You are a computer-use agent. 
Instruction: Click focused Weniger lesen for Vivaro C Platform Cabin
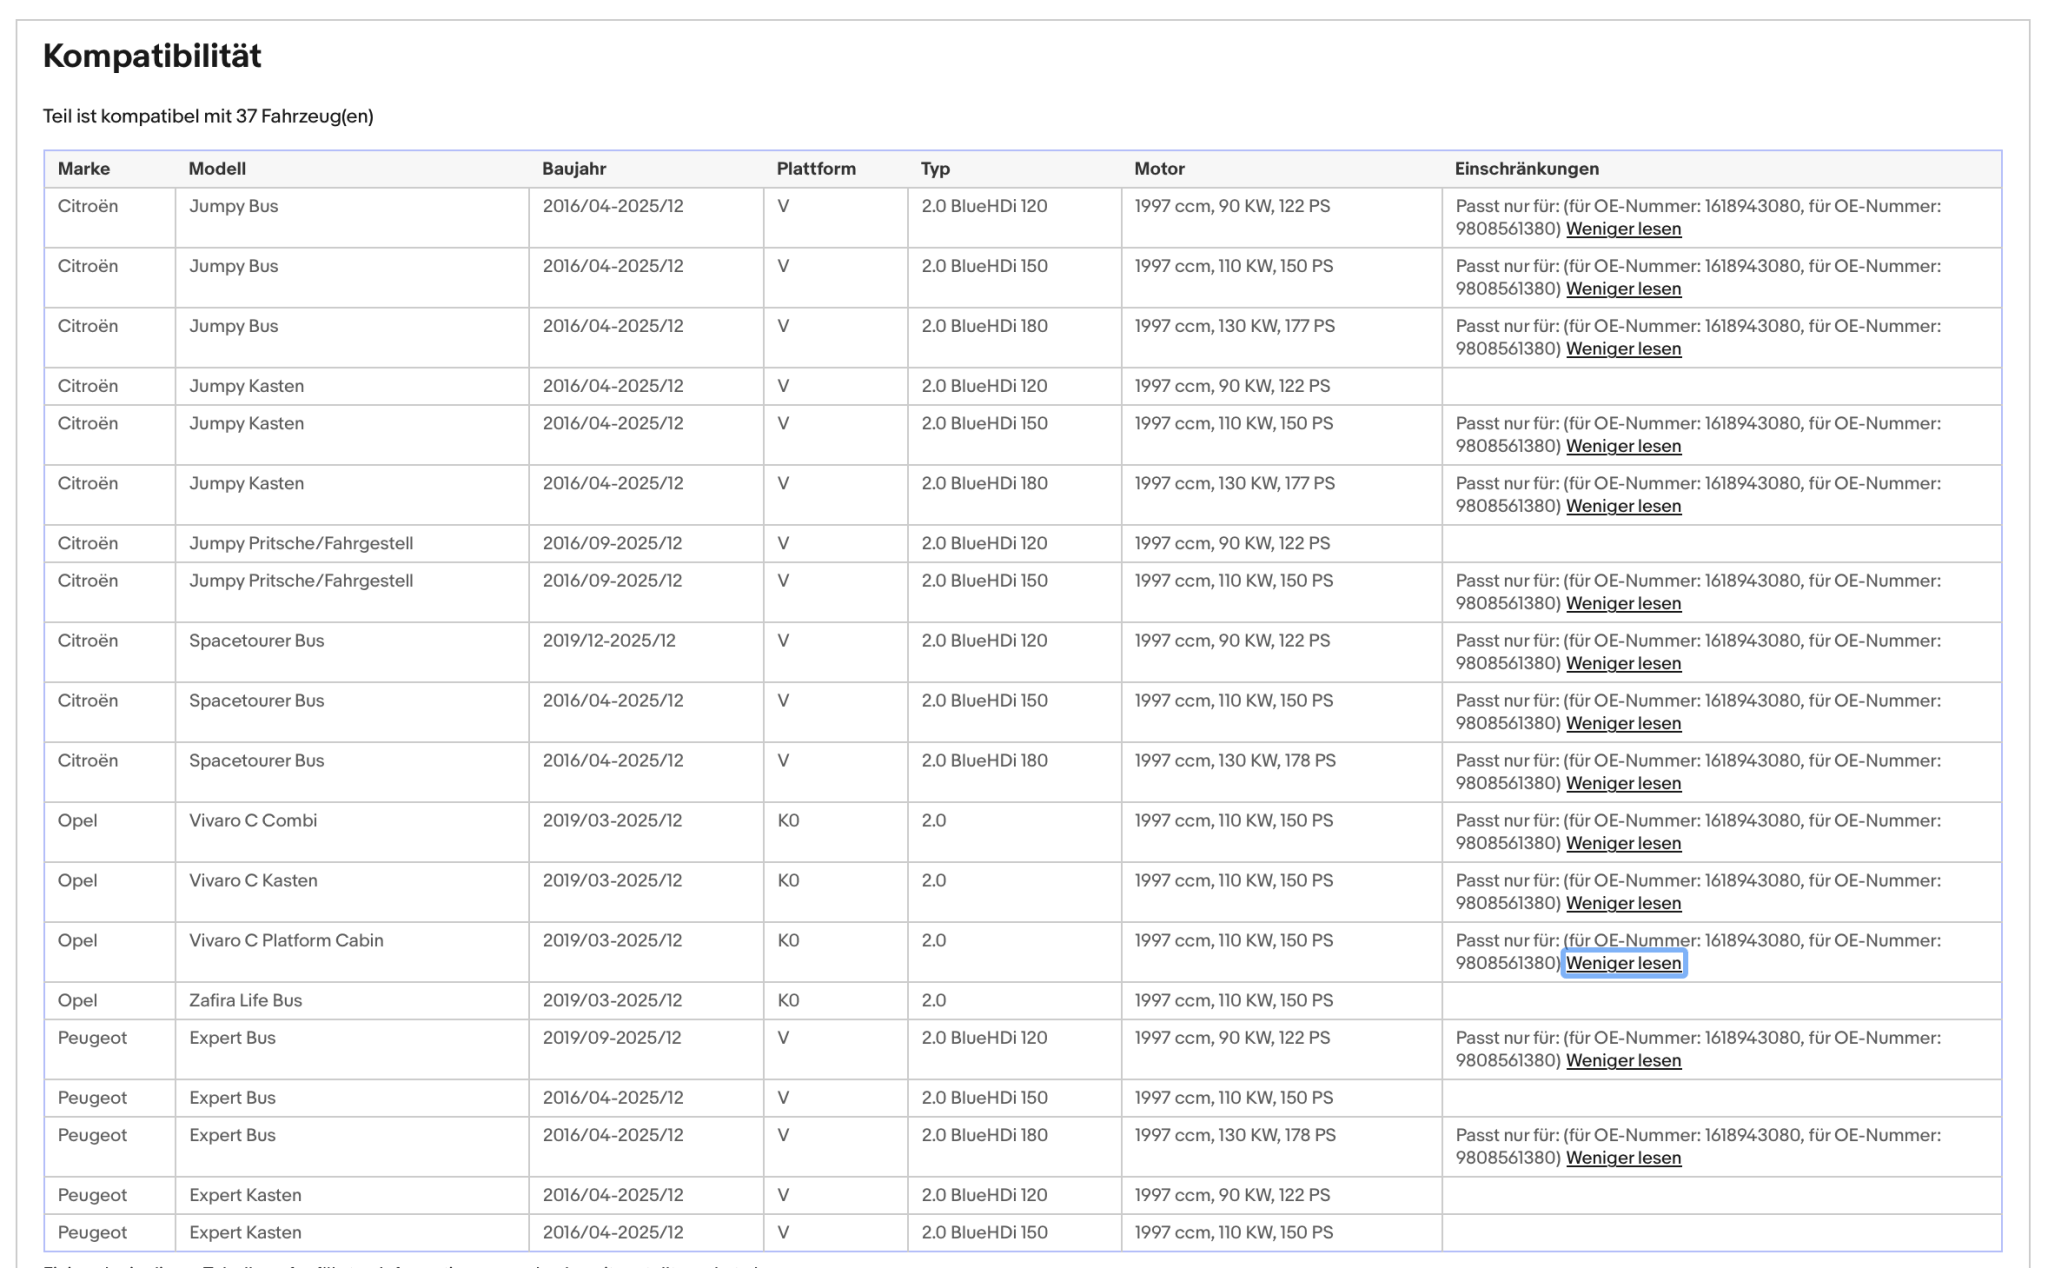point(1623,963)
